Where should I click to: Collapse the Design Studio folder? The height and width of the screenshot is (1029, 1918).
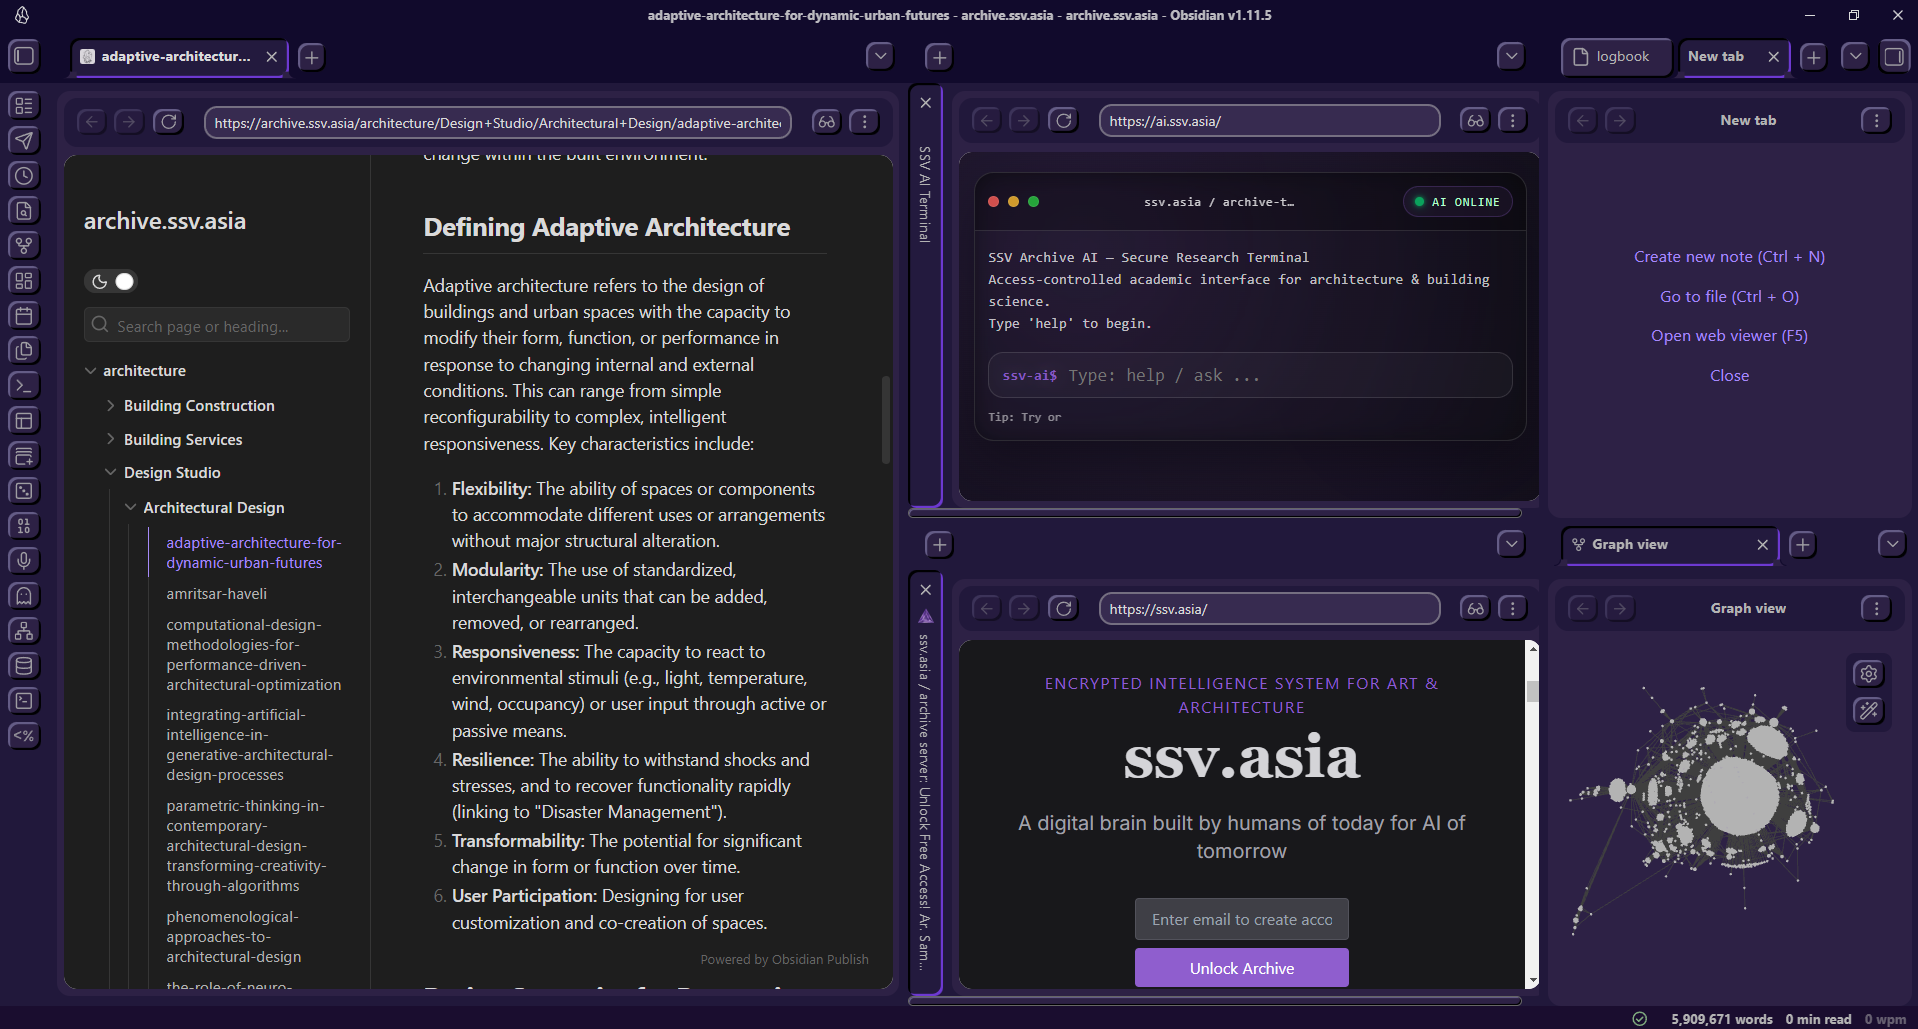coord(111,473)
